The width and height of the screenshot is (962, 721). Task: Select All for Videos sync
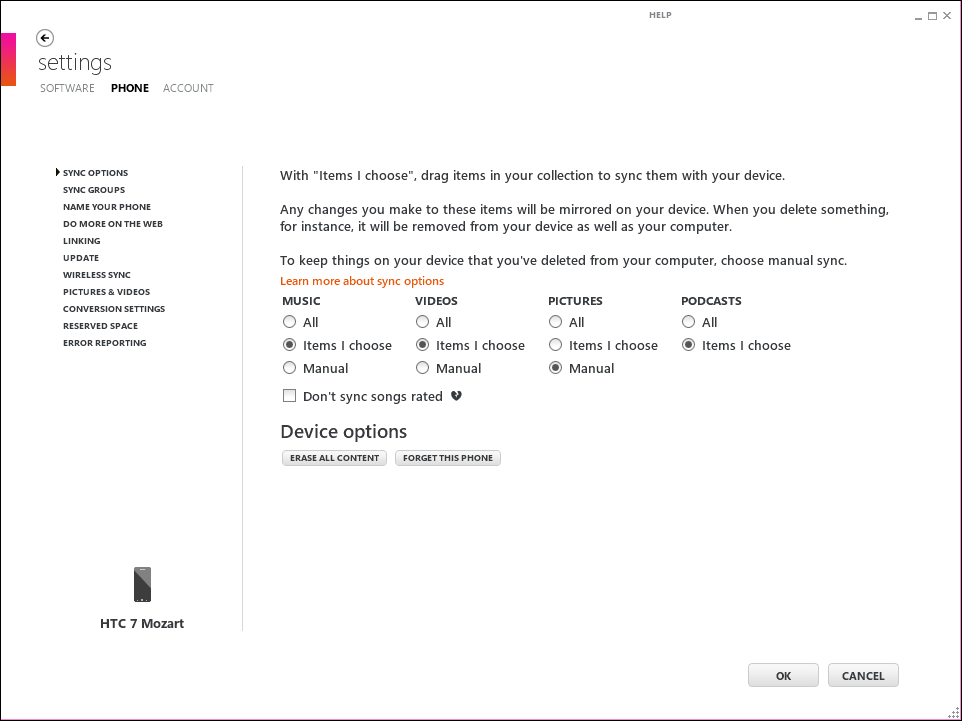point(422,322)
